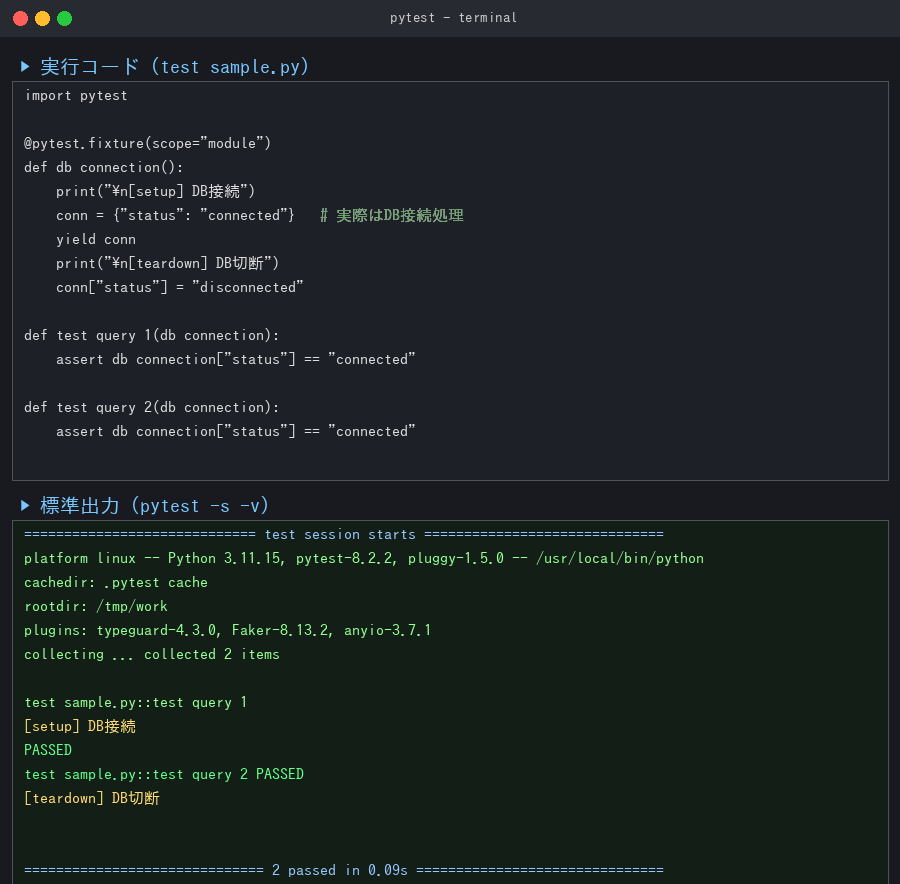Click the print line containing "[teardown]" in code
900x884 pixels.
[x=167, y=263]
